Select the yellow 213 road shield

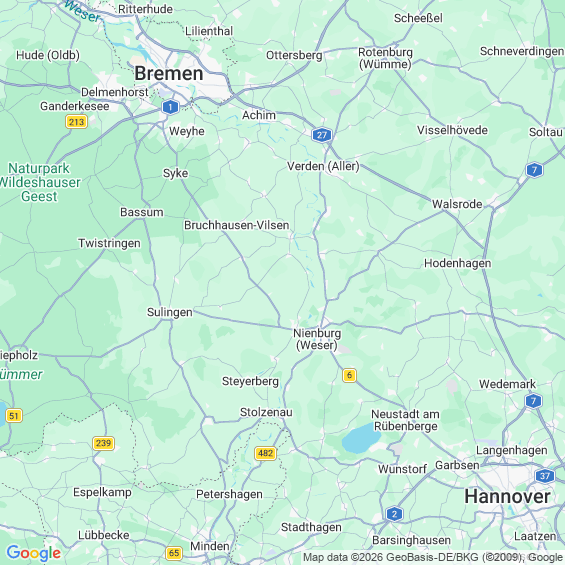pos(76,122)
